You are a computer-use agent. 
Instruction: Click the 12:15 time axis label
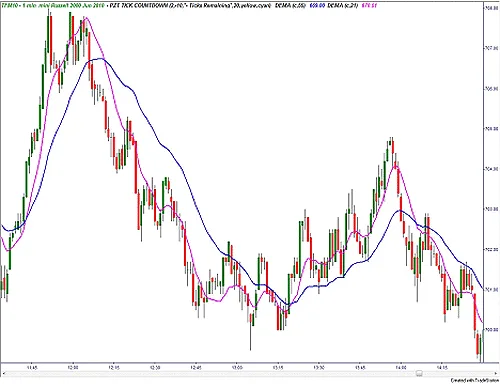point(114,367)
